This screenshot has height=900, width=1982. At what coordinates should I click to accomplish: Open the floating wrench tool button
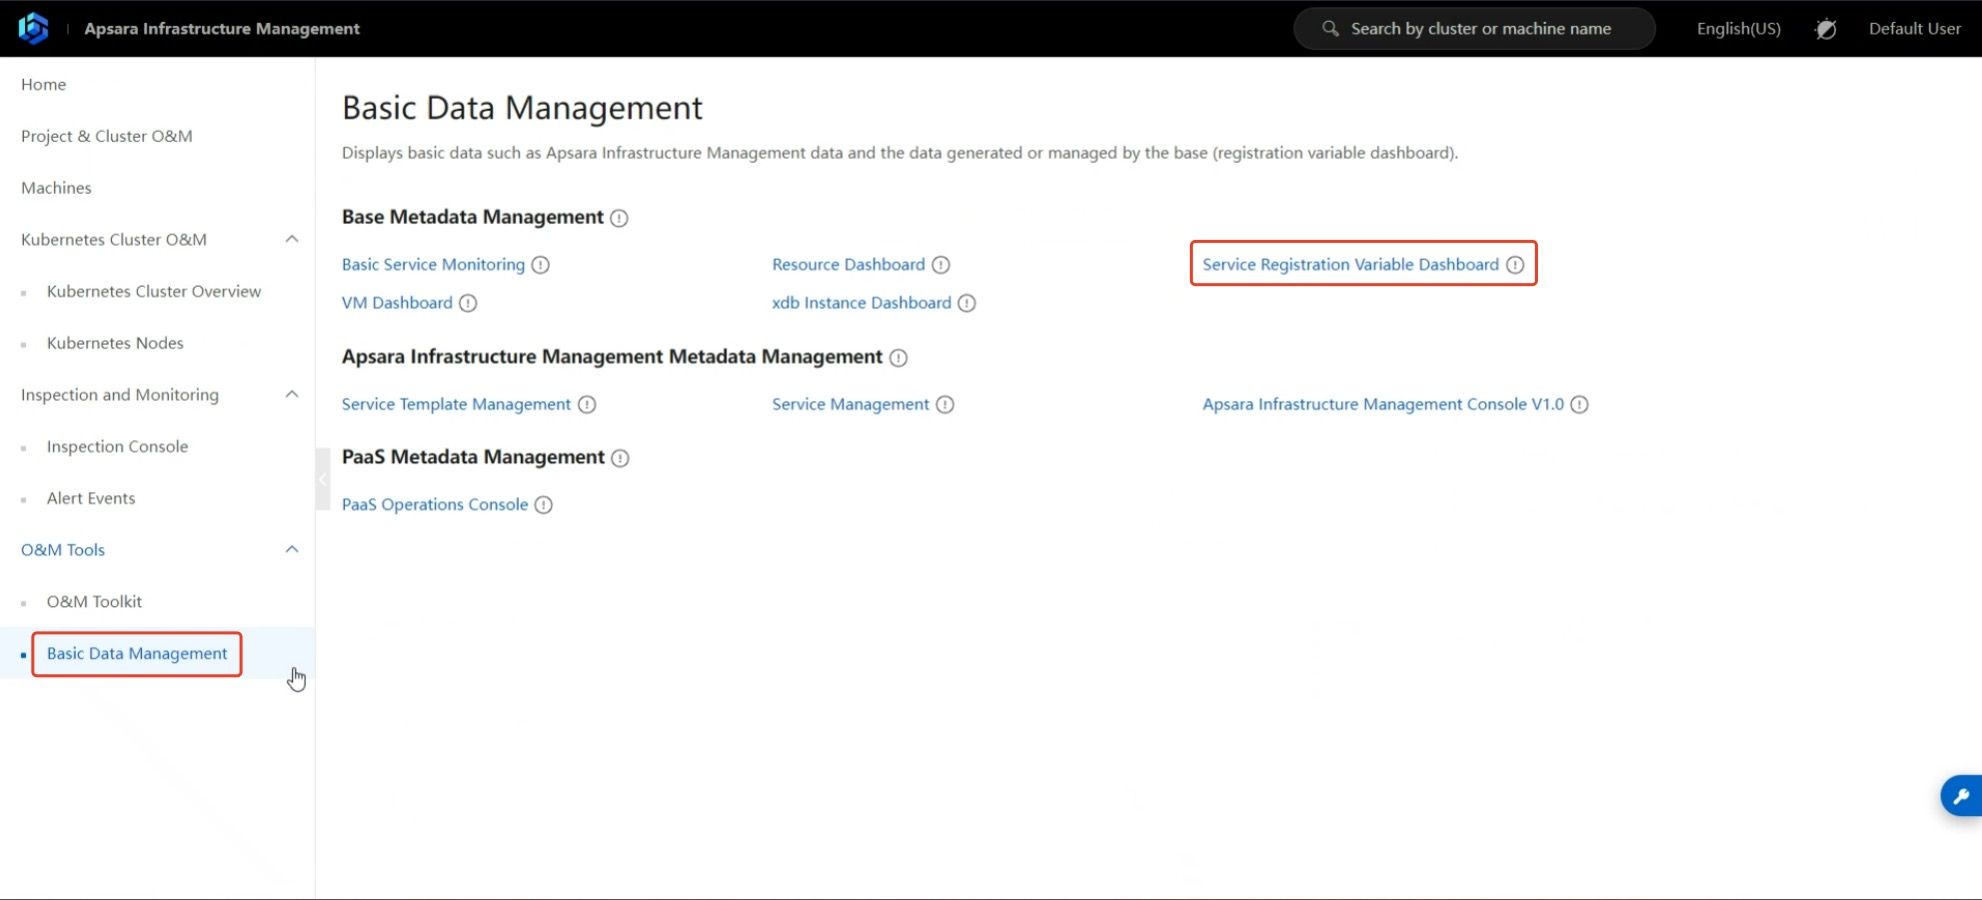(1961, 796)
